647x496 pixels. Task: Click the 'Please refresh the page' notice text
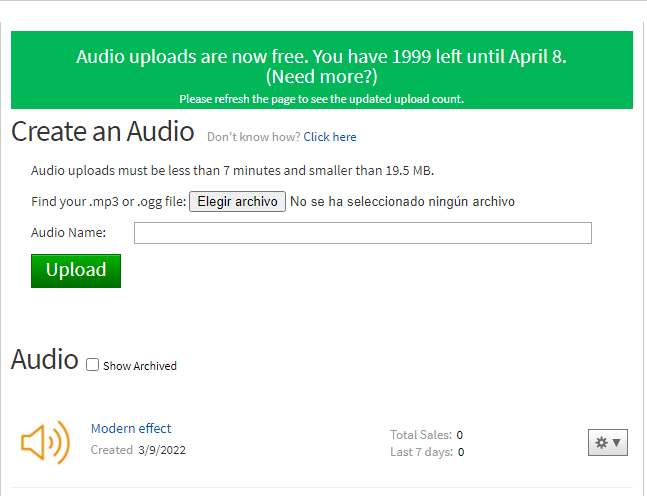pos(321,99)
